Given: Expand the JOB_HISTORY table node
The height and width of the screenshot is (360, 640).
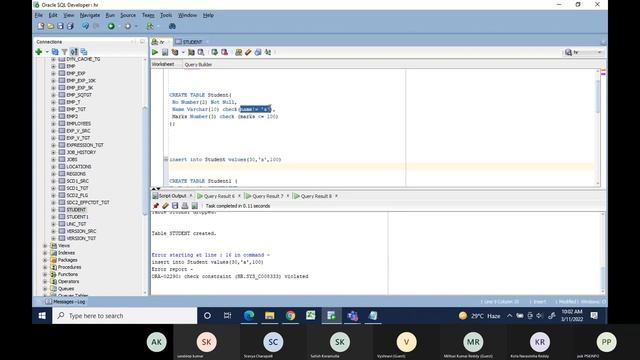Looking at the screenshot, I should 53,152.
